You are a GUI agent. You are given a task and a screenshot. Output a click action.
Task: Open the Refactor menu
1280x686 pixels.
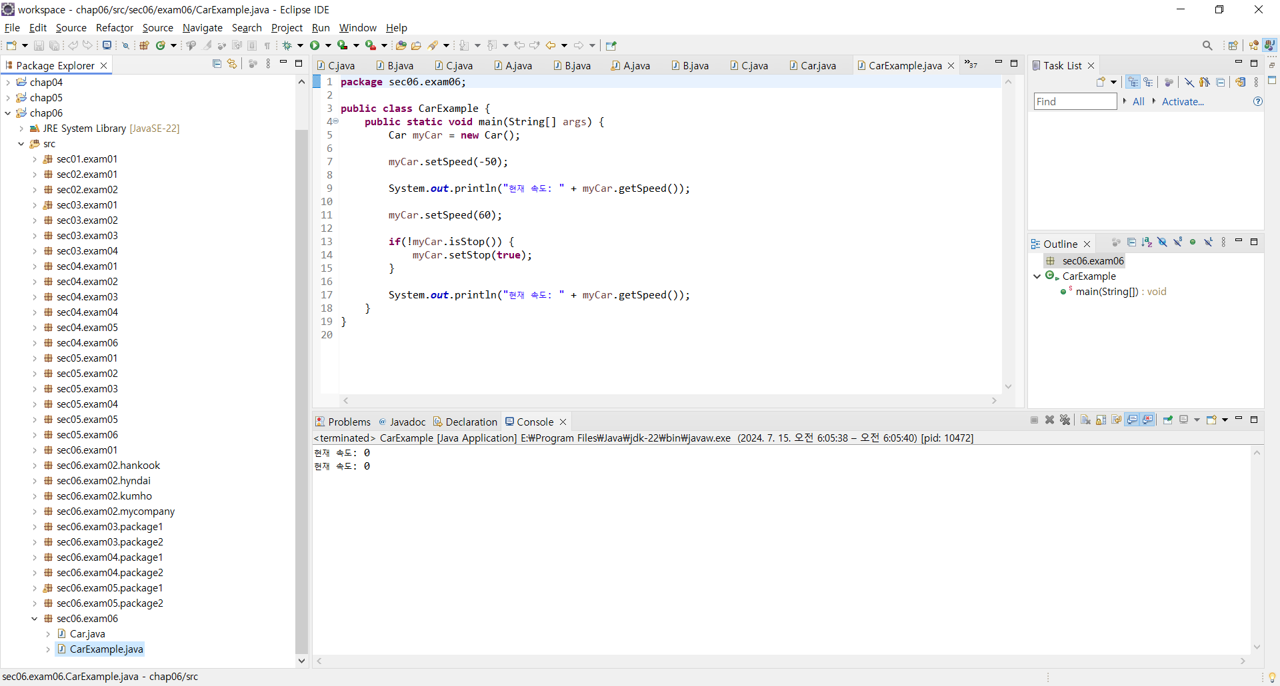pyautogui.click(x=114, y=28)
